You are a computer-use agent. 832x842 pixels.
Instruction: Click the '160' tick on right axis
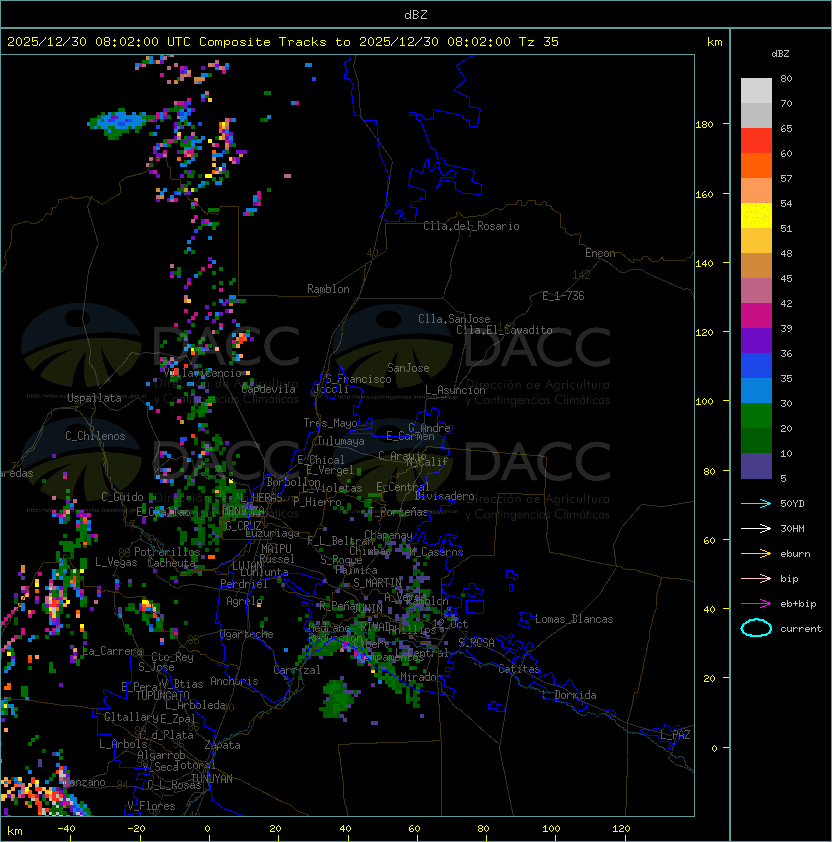coord(704,194)
